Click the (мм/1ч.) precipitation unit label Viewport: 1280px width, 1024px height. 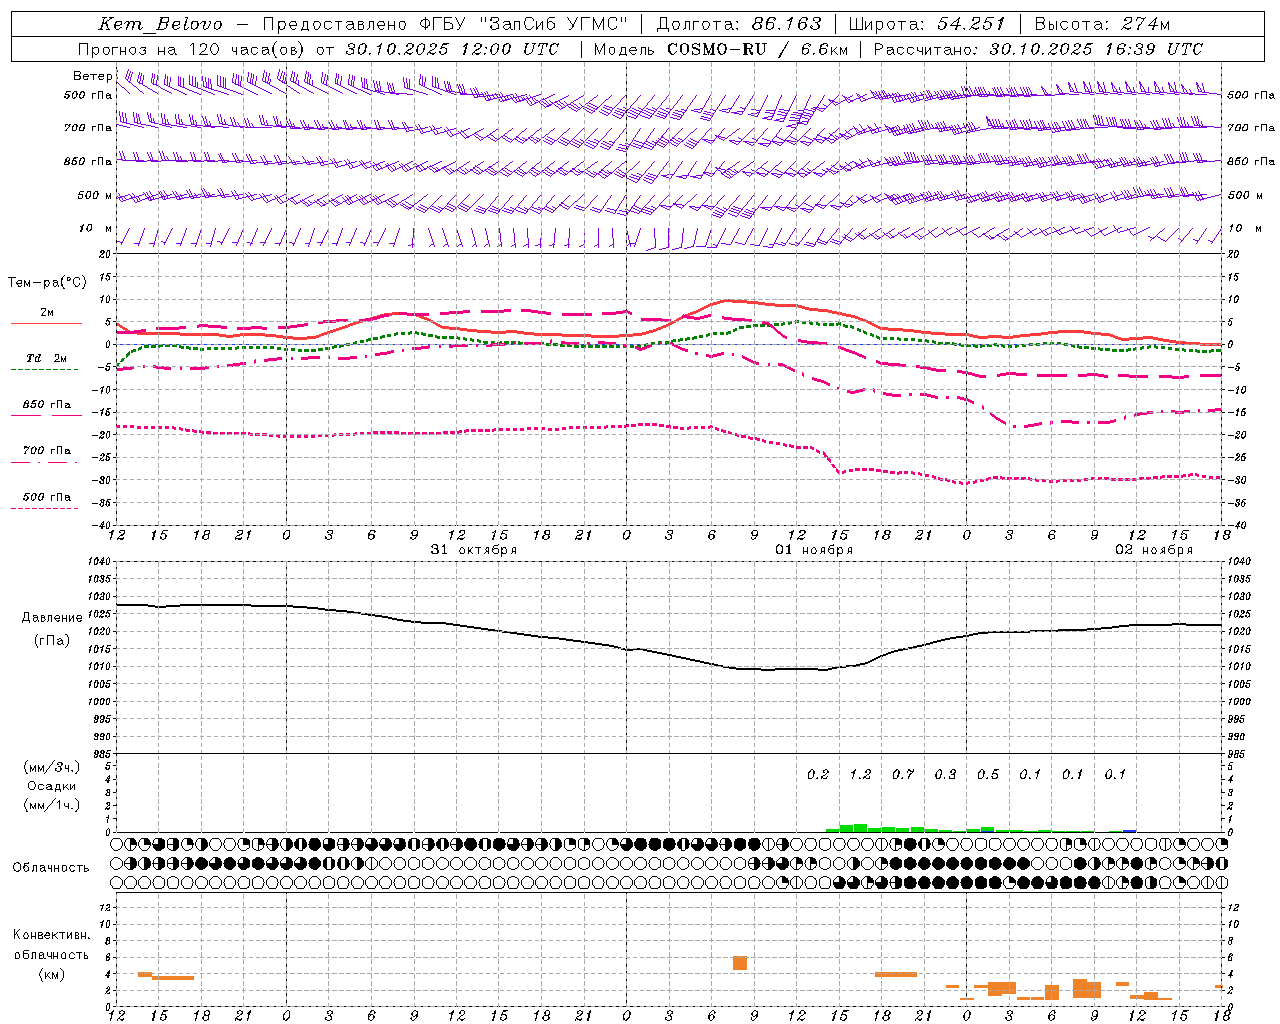click(x=52, y=804)
